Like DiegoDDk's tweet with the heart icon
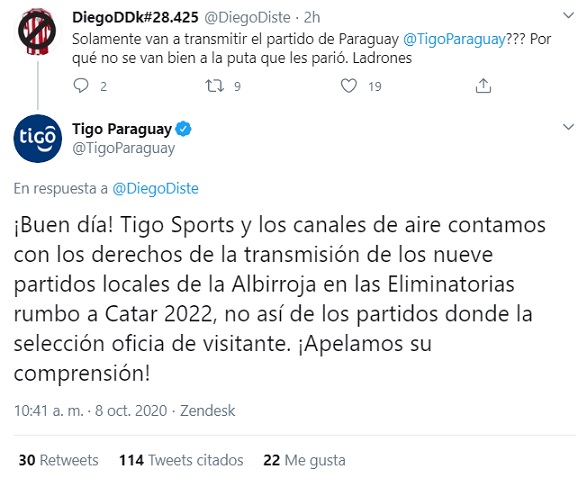Screen dimensions: 587x478 click(x=349, y=86)
